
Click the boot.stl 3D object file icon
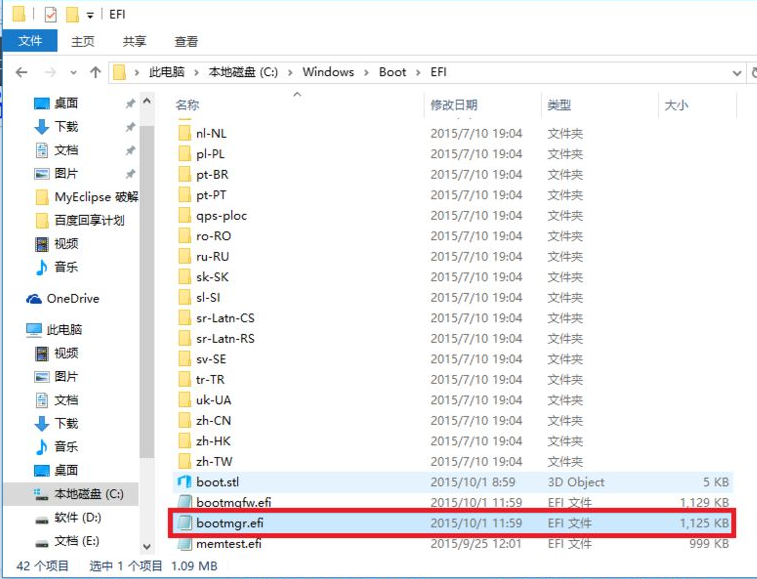184,482
